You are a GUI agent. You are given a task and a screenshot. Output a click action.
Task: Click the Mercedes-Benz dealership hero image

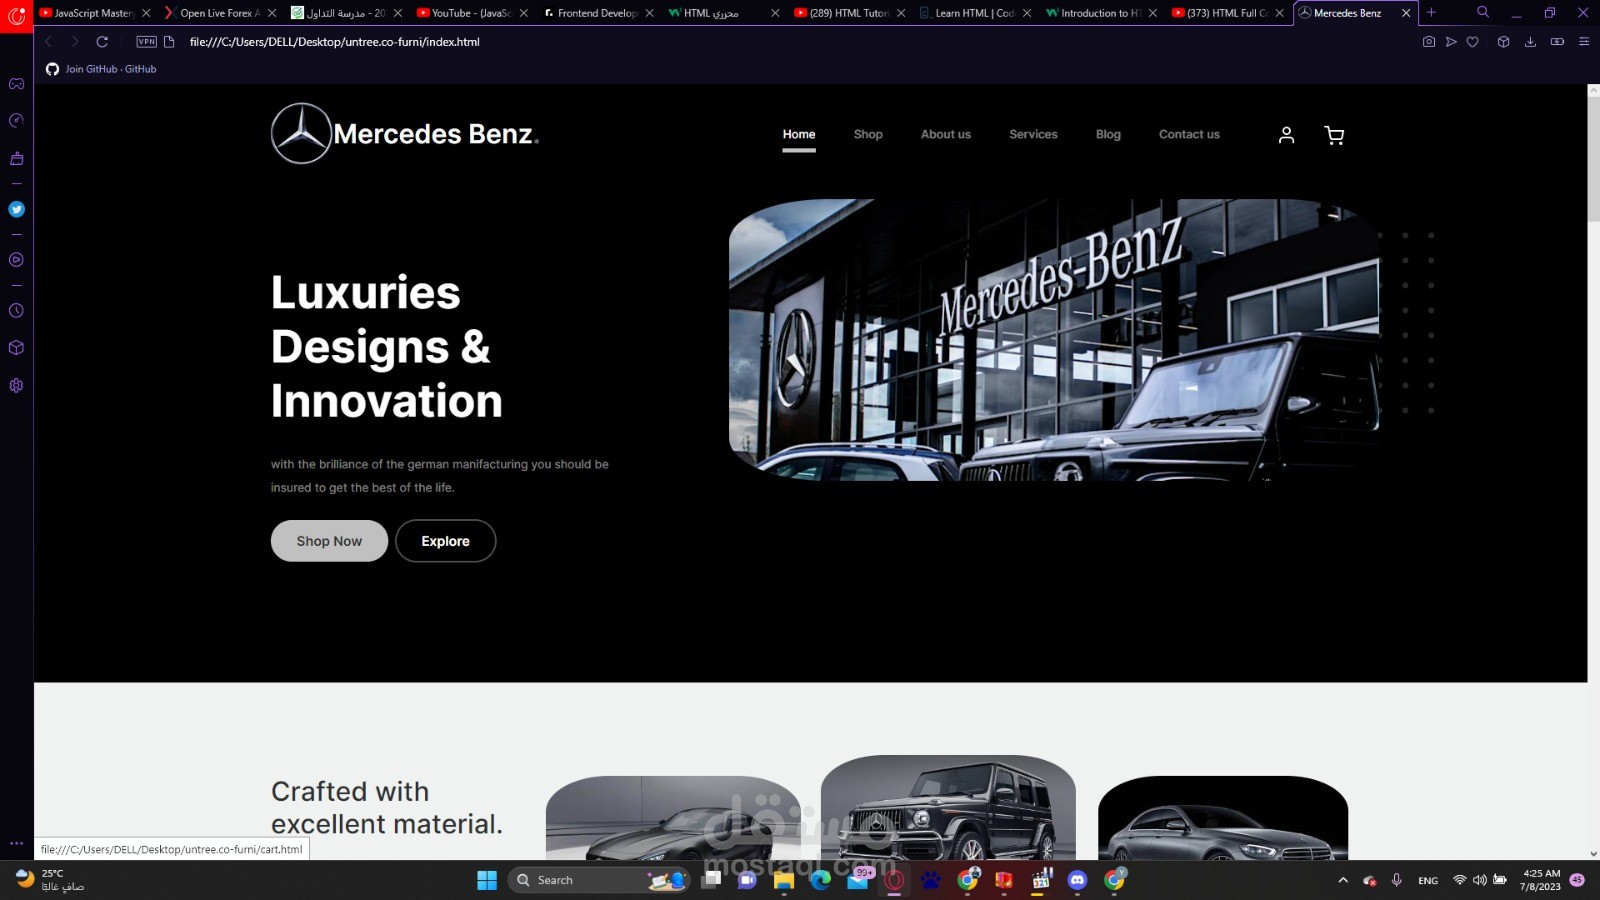pyautogui.click(x=1054, y=340)
